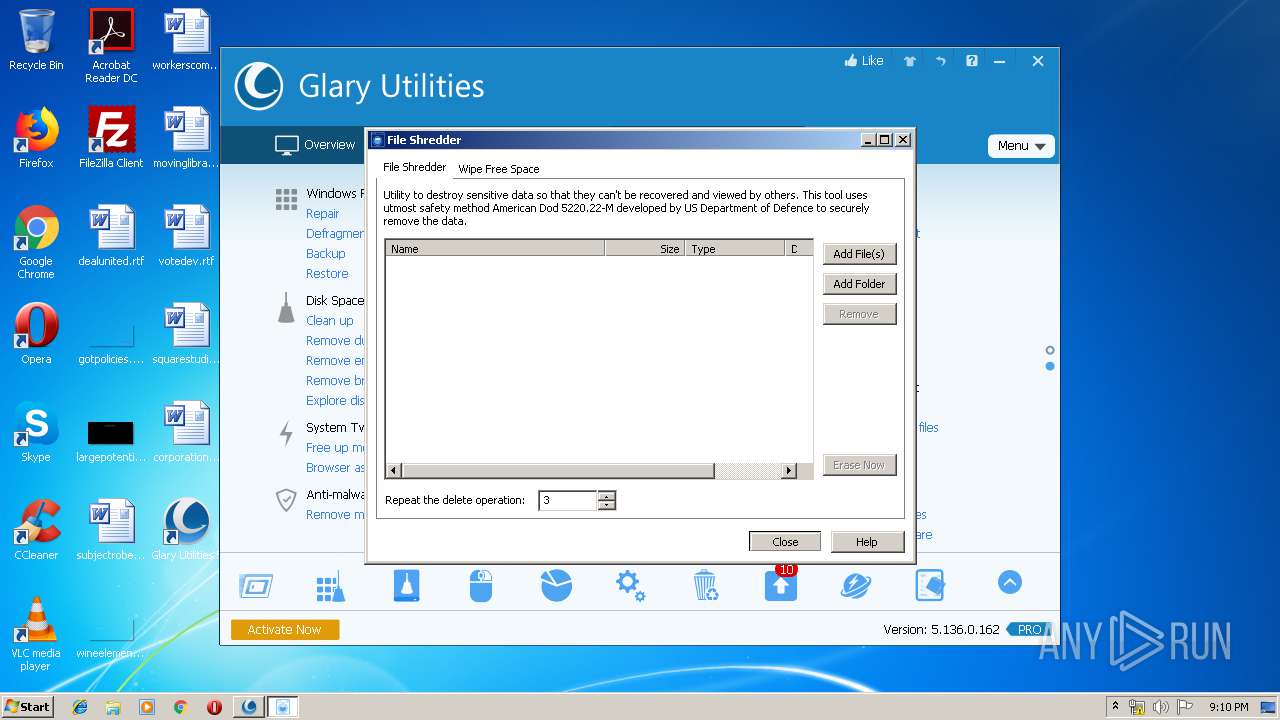This screenshot has width=1280, height=720.
Task: Click the Help button in File Shredder
Action: point(867,542)
